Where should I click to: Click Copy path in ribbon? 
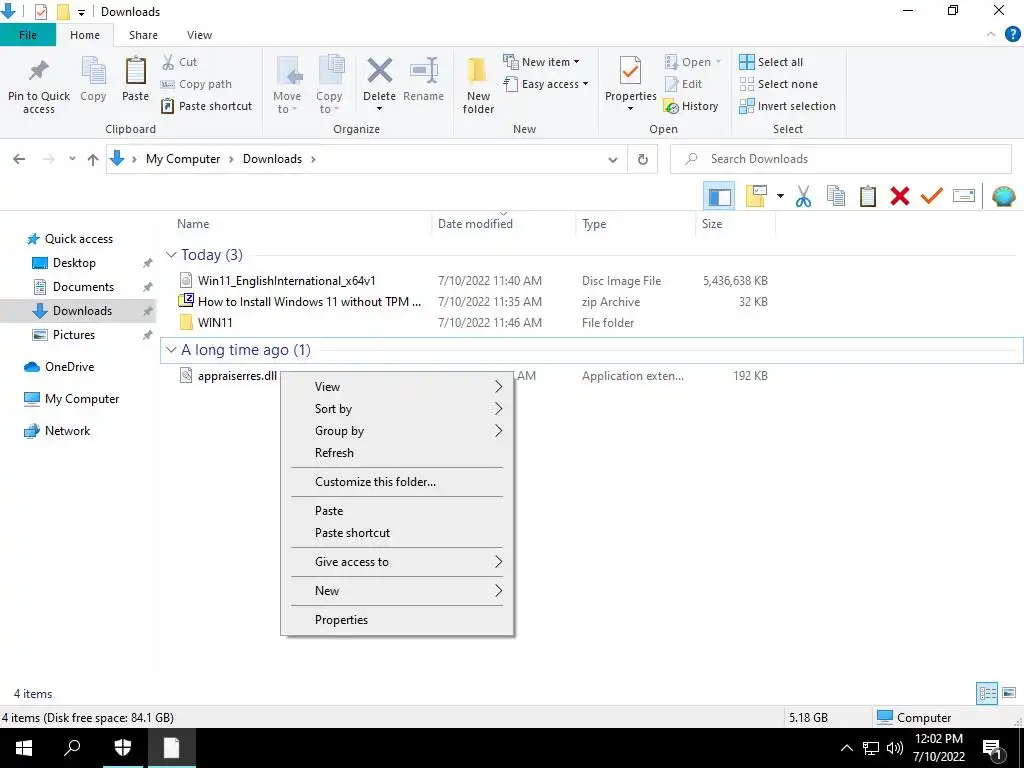(x=196, y=84)
